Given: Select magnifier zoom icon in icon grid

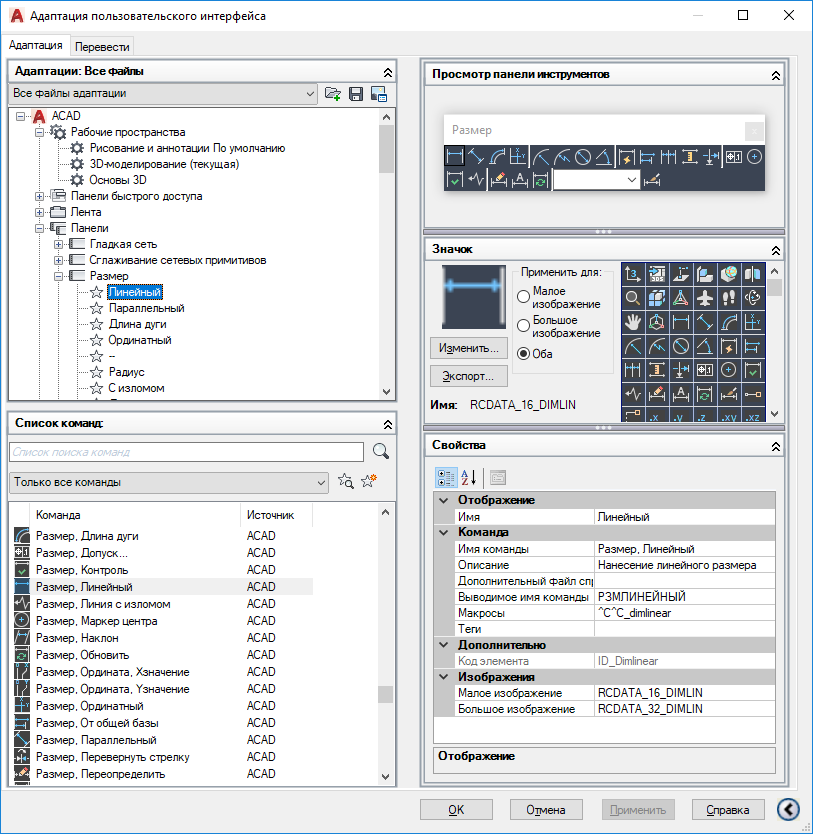Looking at the screenshot, I should (633, 298).
